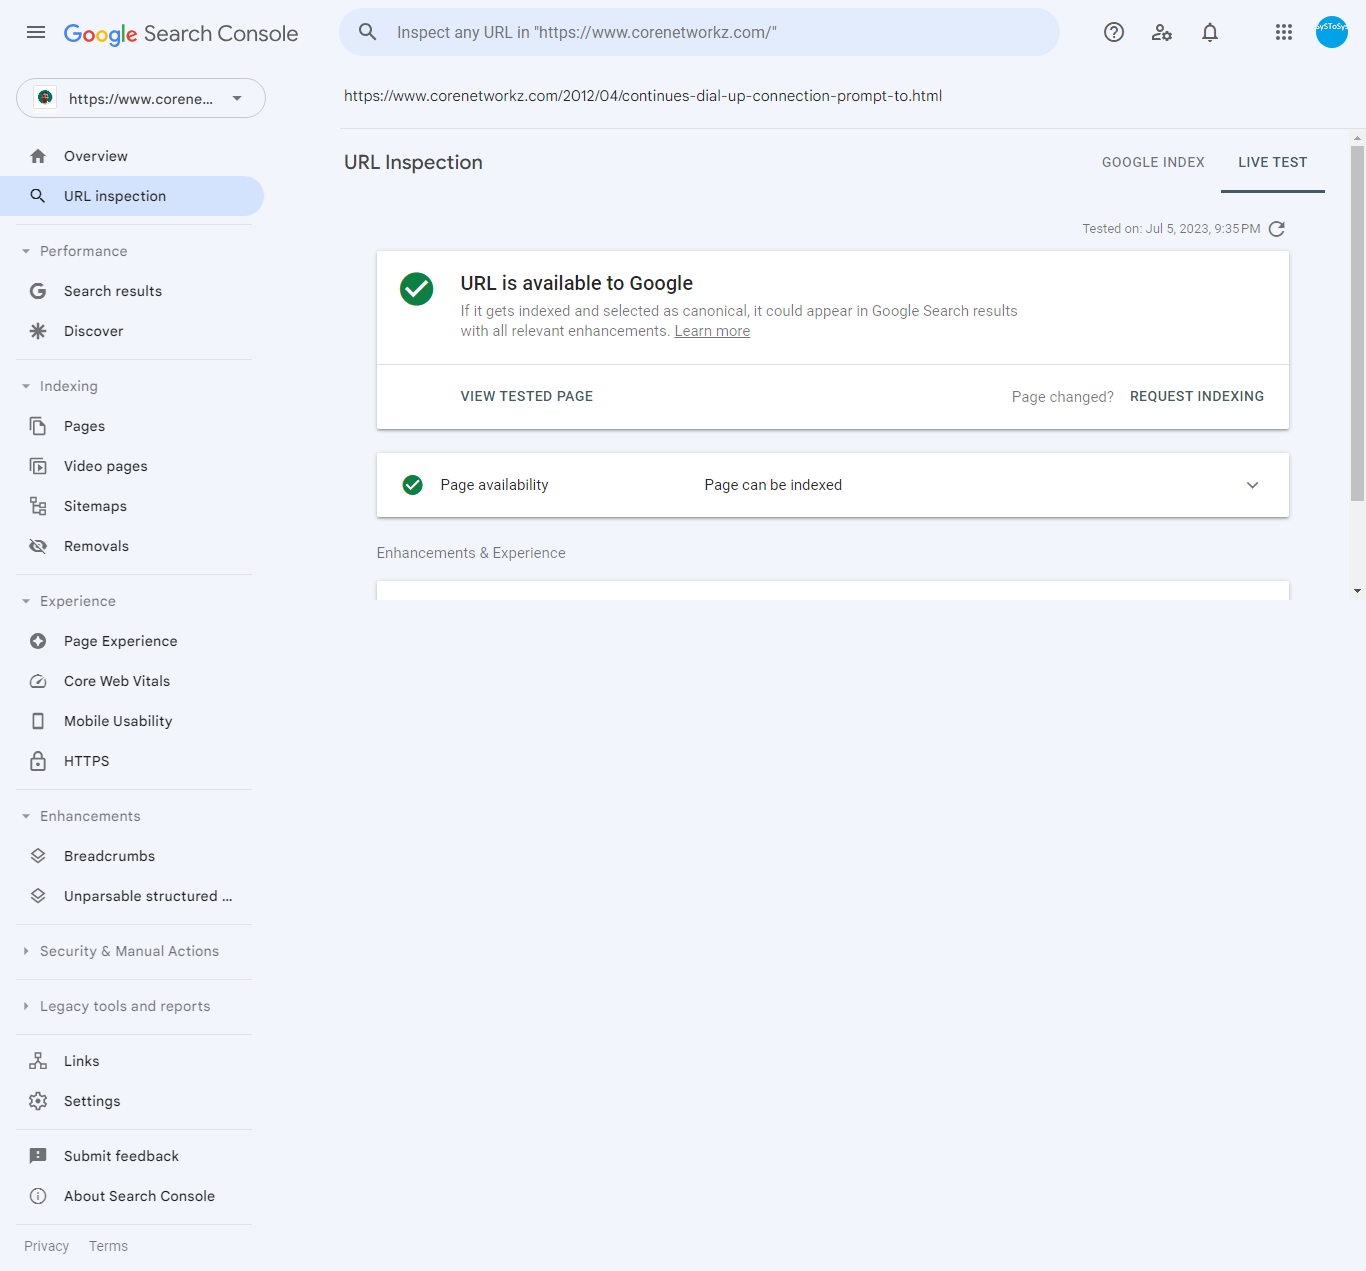This screenshot has width=1366, height=1271.
Task: Click the refresh live test icon
Action: pos(1277,229)
